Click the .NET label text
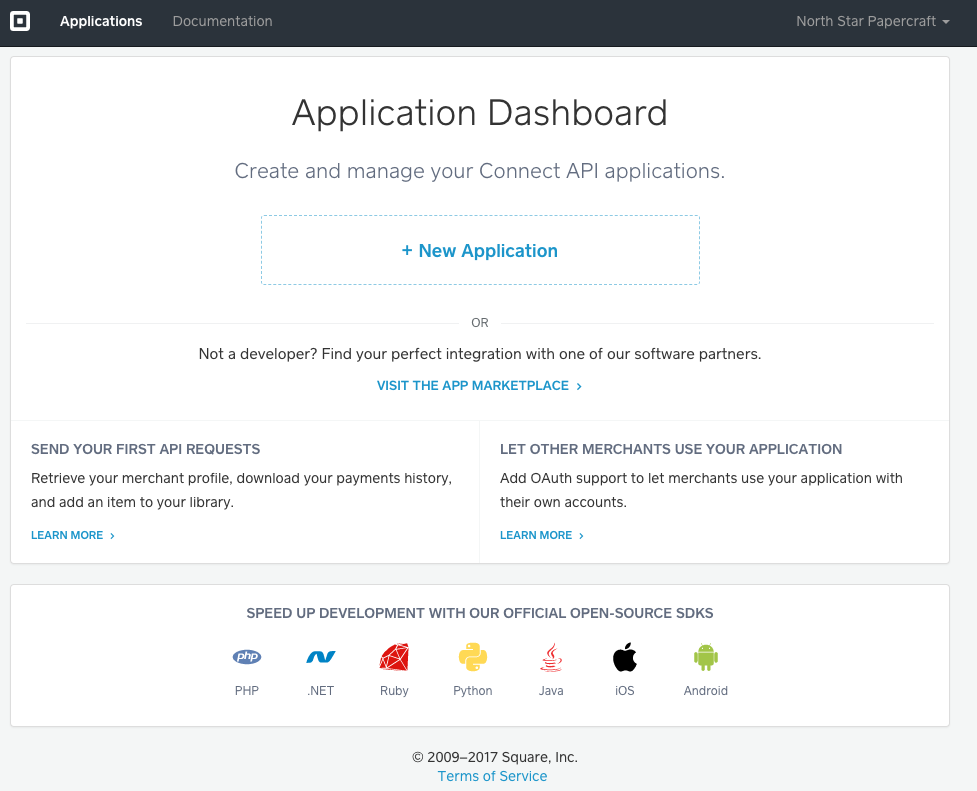 tap(320, 691)
